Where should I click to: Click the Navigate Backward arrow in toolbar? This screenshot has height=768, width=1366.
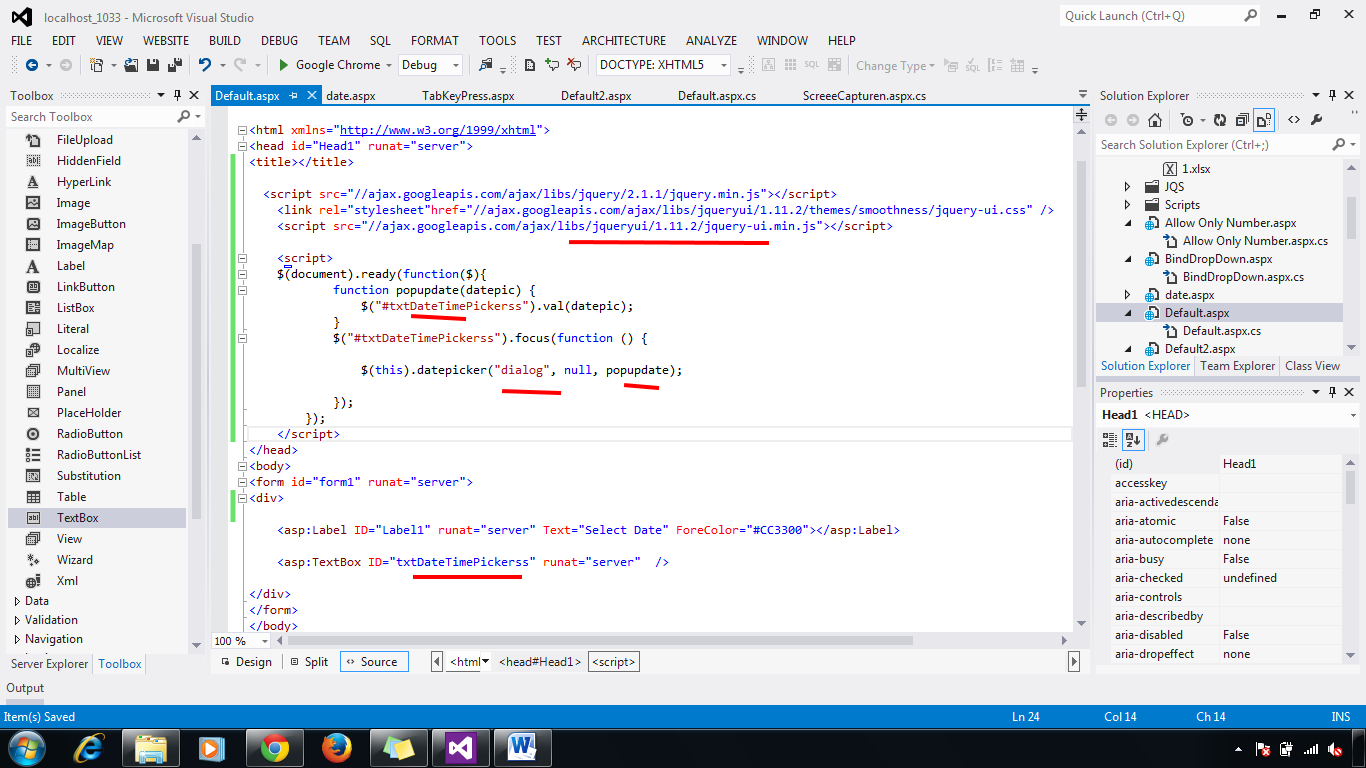point(32,65)
